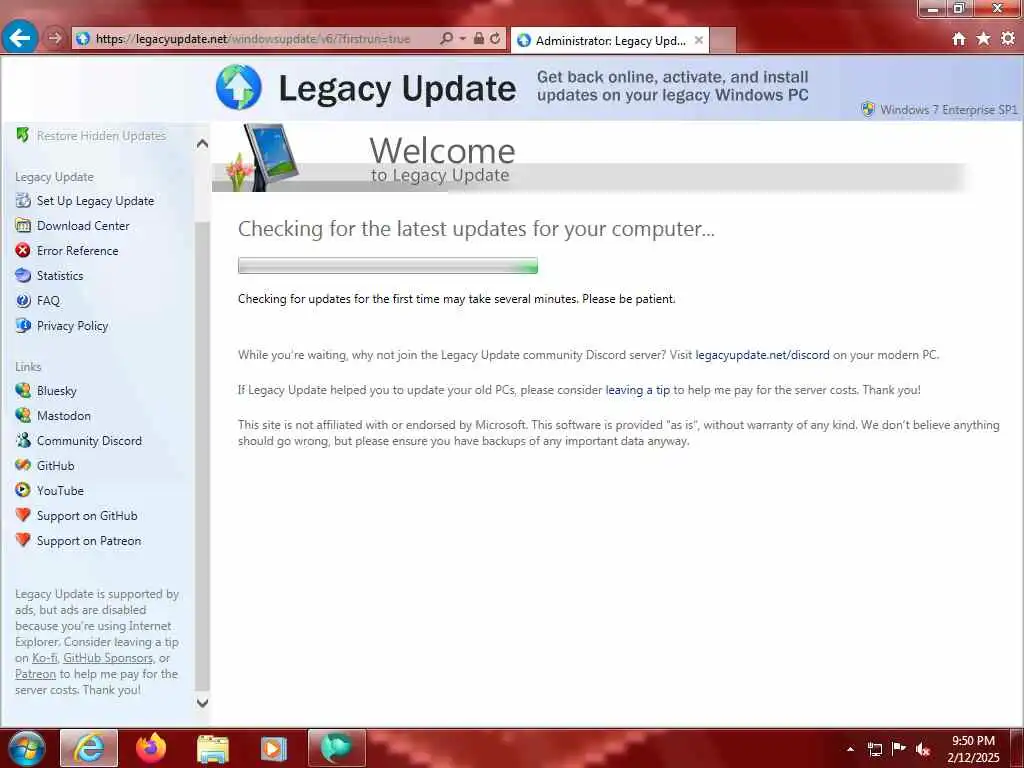Open the legacyupdate.net/discord link
The height and width of the screenshot is (768, 1024).
[762, 355]
